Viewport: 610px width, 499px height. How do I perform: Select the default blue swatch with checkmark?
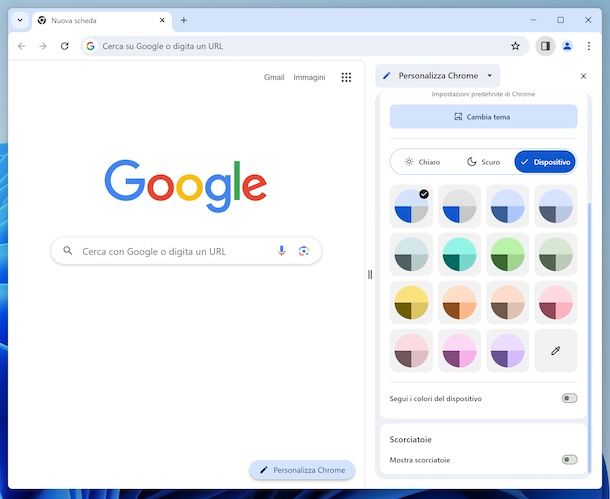pos(411,206)
